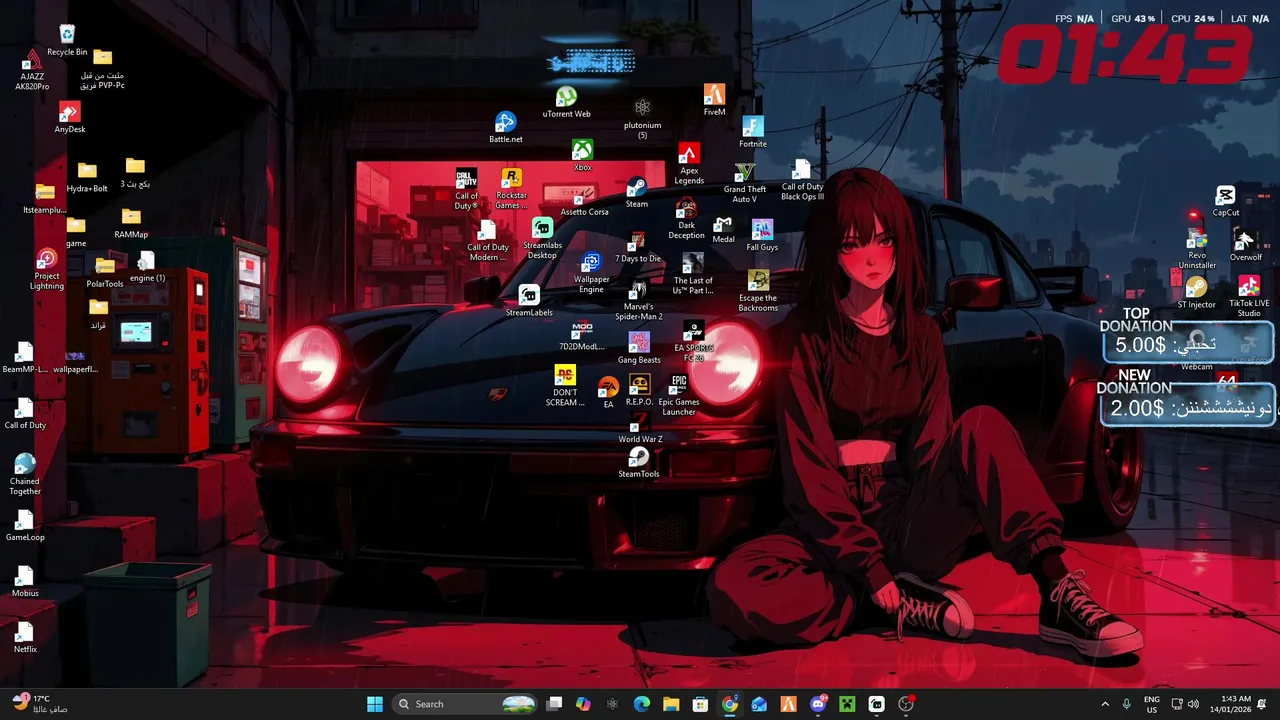Viewport: 1280px width, 720px height.
Task: Open Copilot from the taskbar
Action: click(x=584, y=704)
